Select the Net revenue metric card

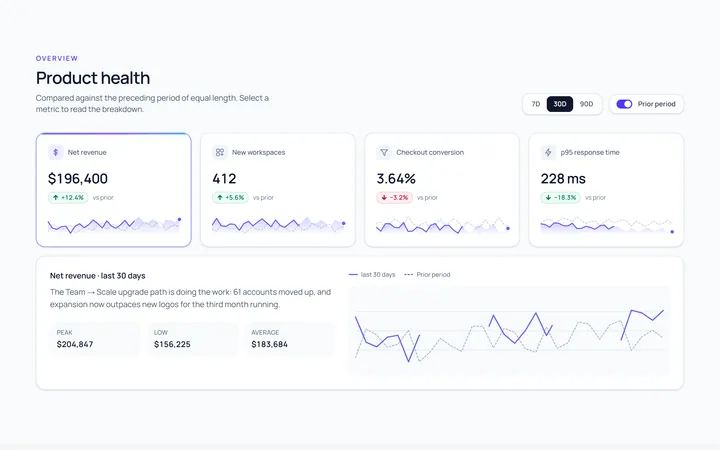point(114,190)
